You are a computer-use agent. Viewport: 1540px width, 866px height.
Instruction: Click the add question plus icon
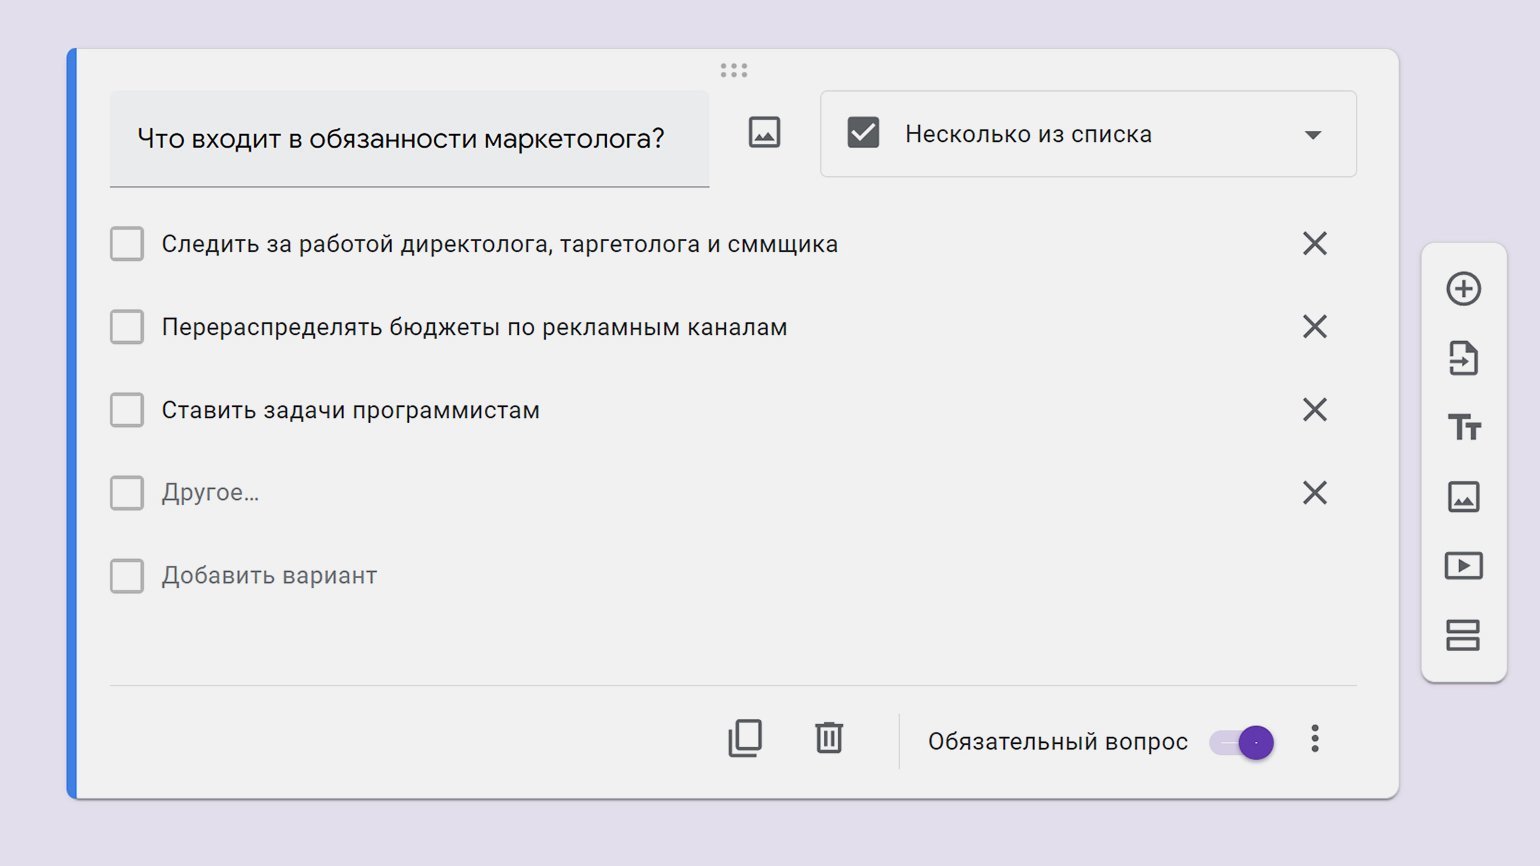(x=1463, y=289)
